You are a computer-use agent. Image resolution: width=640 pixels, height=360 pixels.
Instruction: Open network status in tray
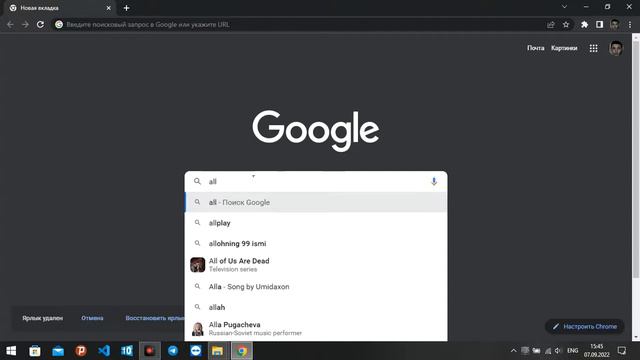[548, 351]
